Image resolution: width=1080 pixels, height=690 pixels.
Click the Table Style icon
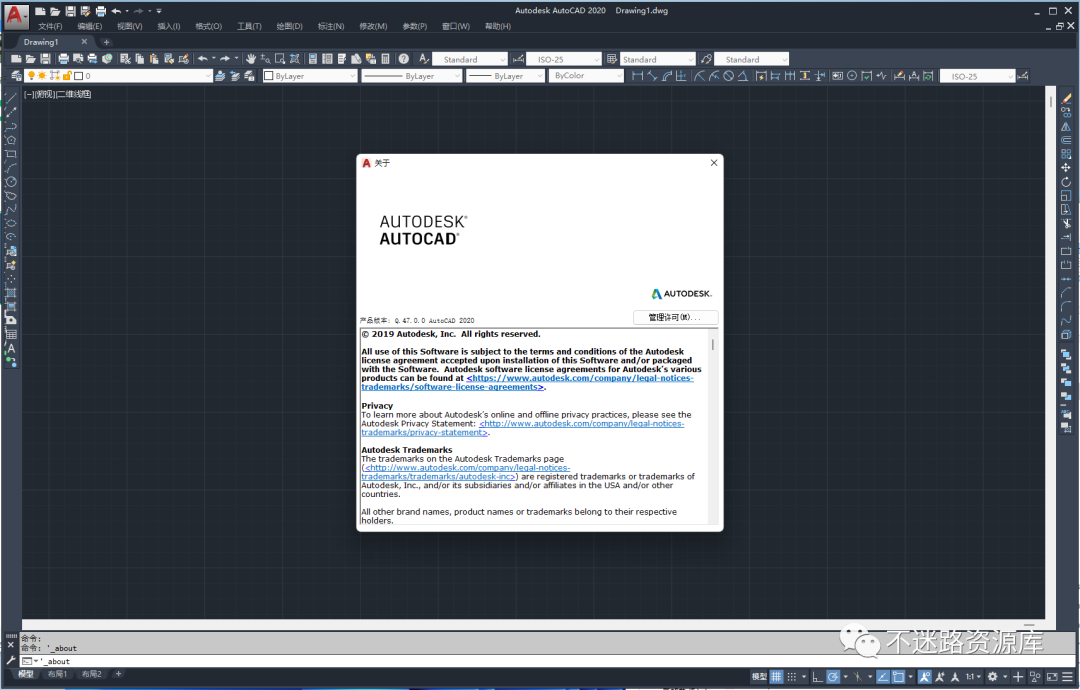tap(612, 59)
